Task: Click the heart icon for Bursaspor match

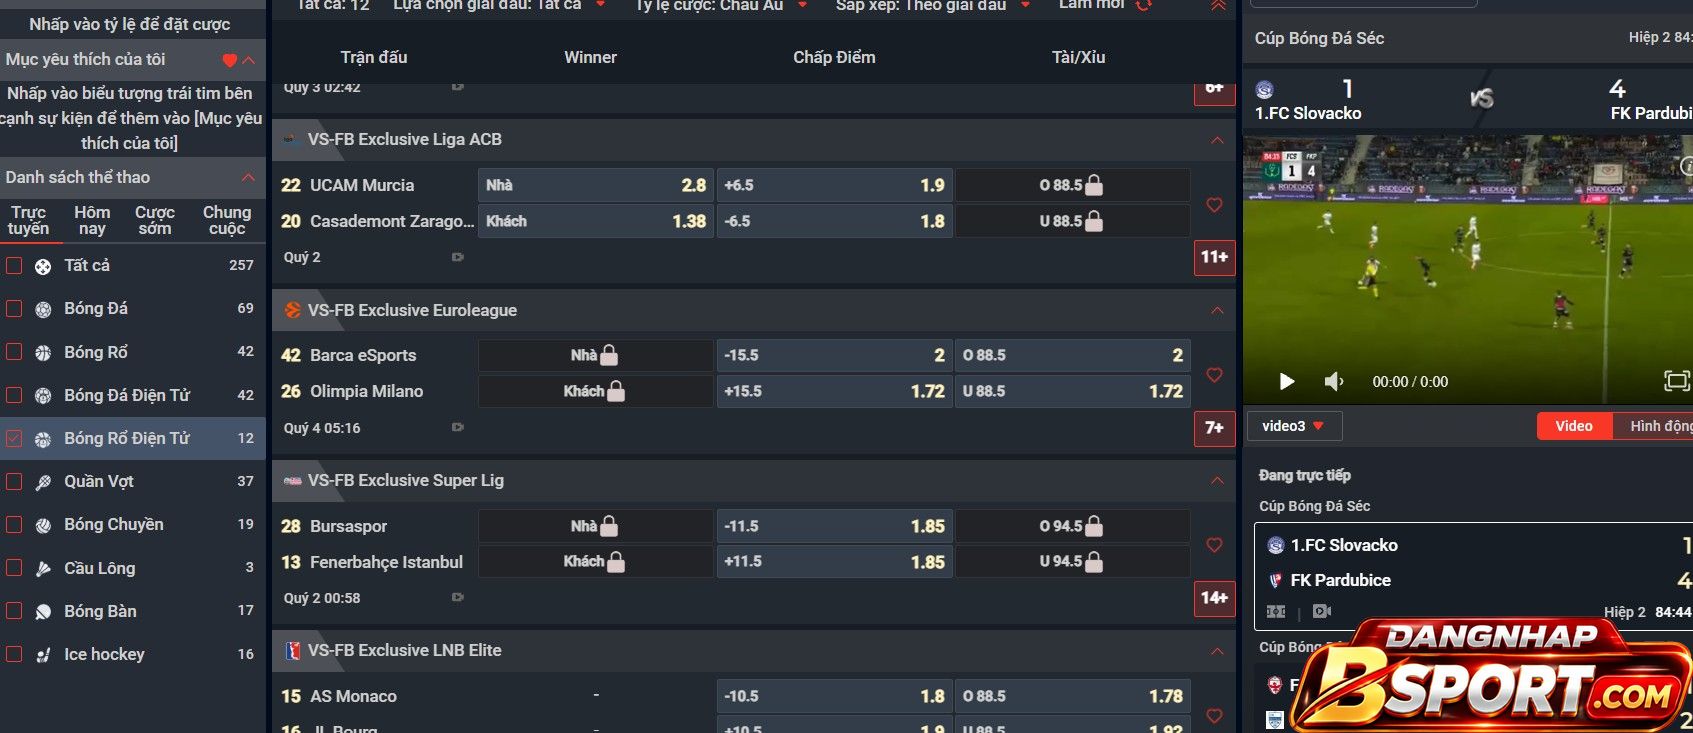Action: [x=1214, y=545]
